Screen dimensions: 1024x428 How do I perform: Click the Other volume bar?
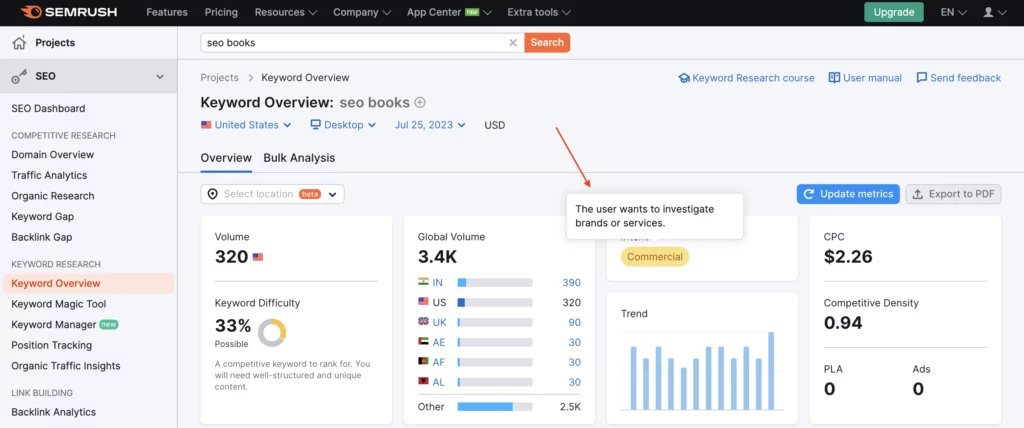pyautogui.click(x=495, y=406)
